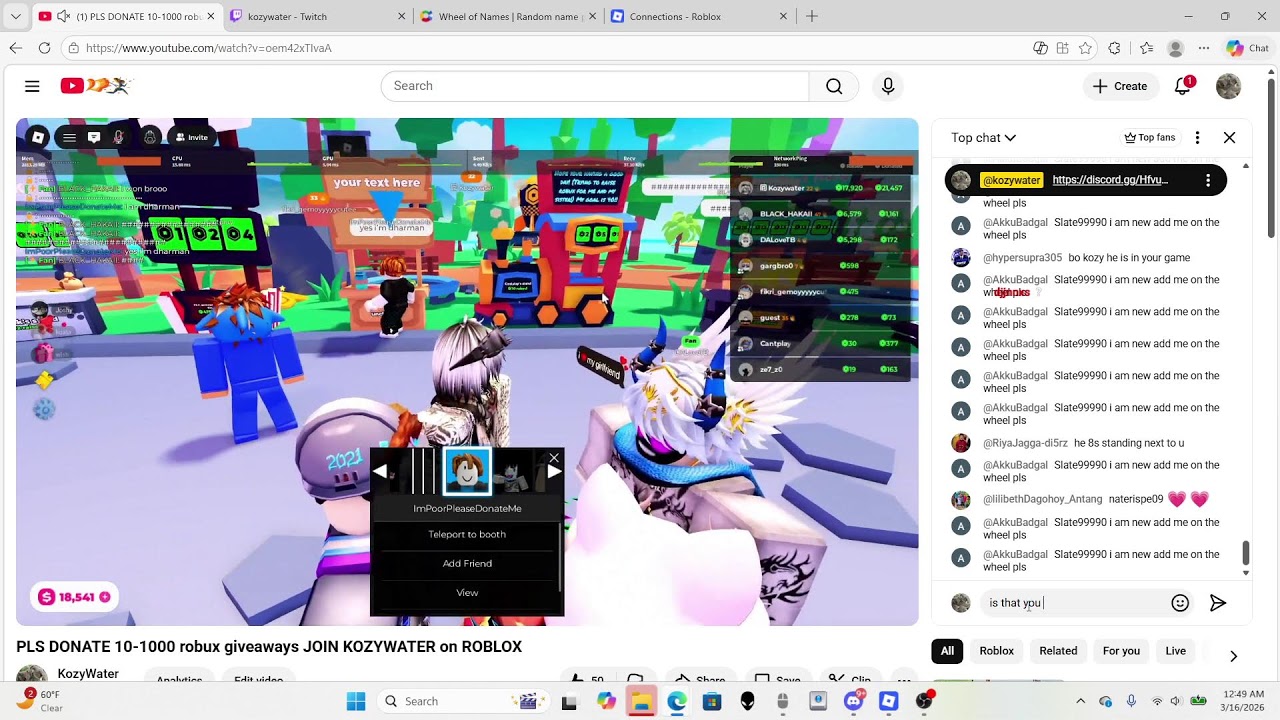Screen dimensions: 1280x720
Task: Click the YouTube search magnifier button
Action: pos(834,86)
